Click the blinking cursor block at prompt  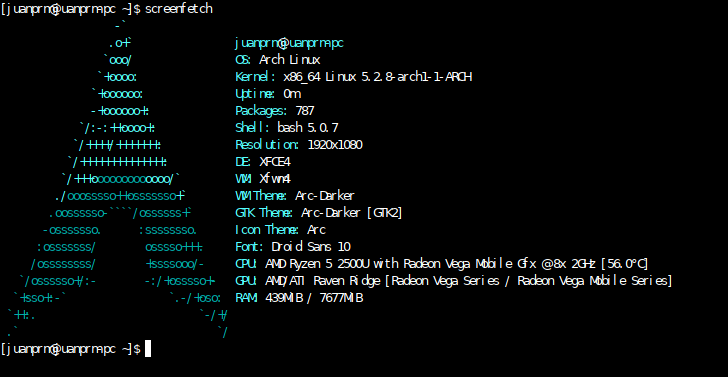tap(148, 348)
